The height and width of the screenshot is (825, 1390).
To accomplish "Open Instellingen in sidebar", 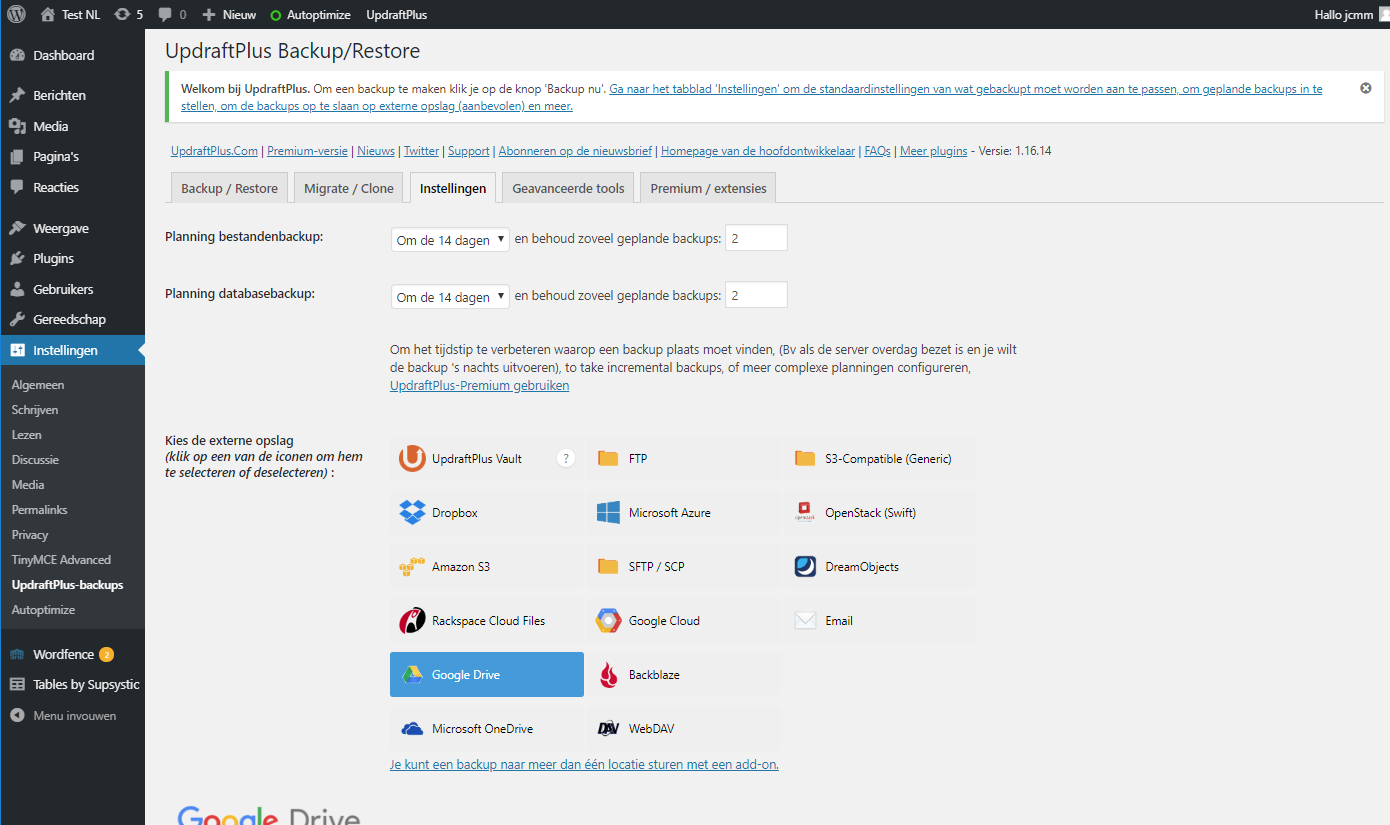I will tap(72, 350).
